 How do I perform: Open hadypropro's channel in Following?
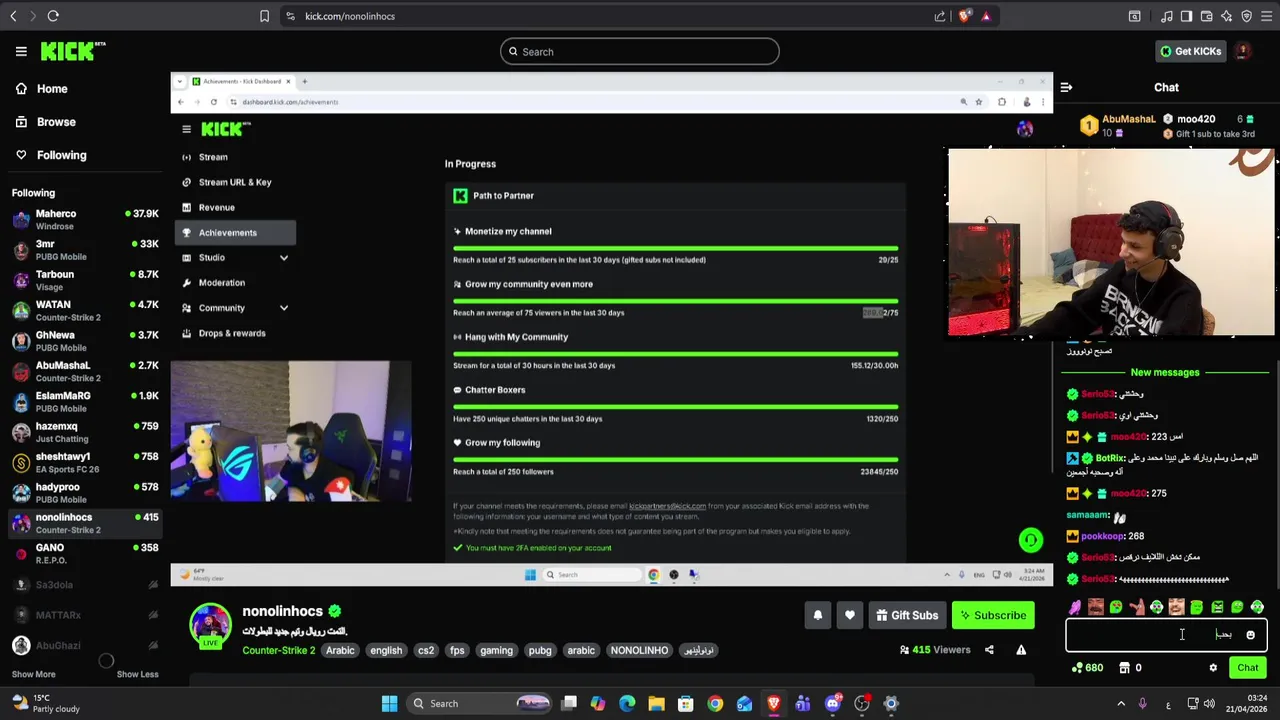[85, 492]
